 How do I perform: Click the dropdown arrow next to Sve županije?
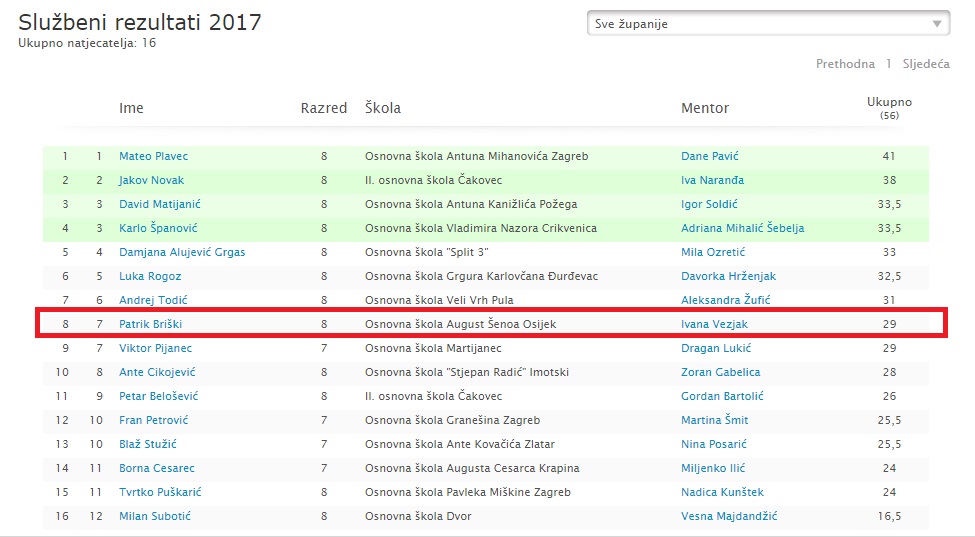[x=937, y=24]
